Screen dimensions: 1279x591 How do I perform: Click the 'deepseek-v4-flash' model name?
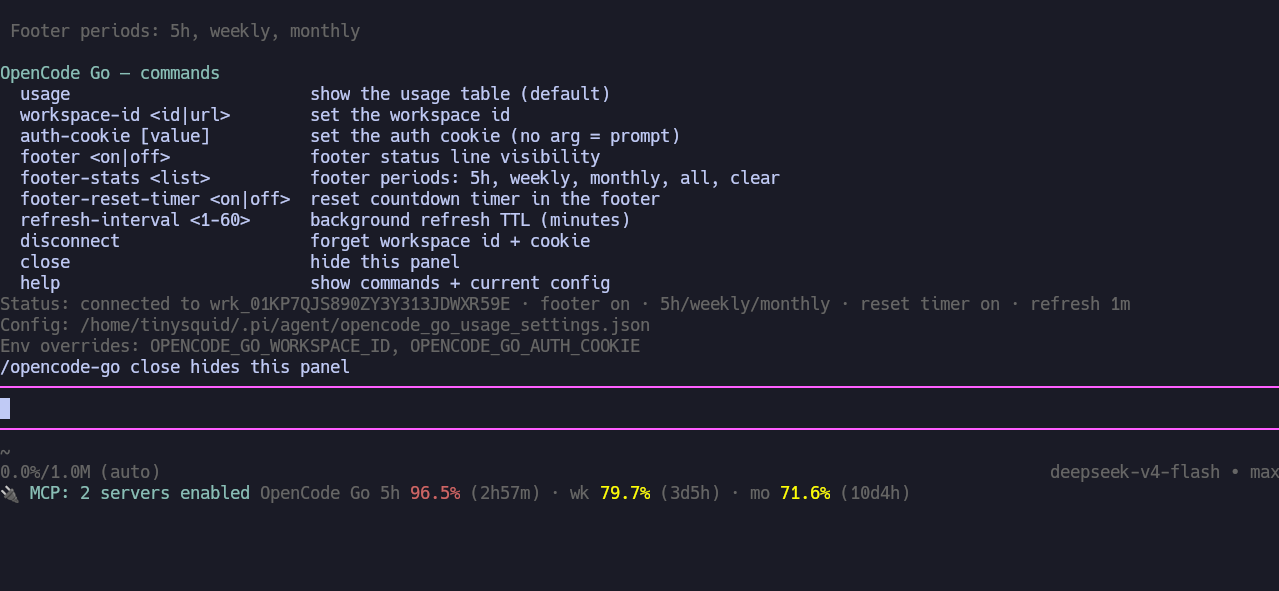1135,472
